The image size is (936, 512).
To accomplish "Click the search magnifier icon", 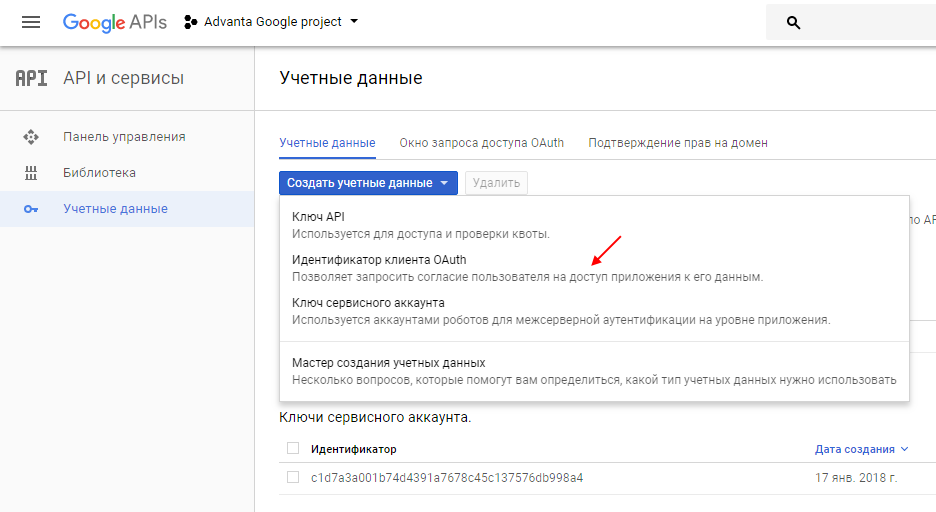I will 793,22.
